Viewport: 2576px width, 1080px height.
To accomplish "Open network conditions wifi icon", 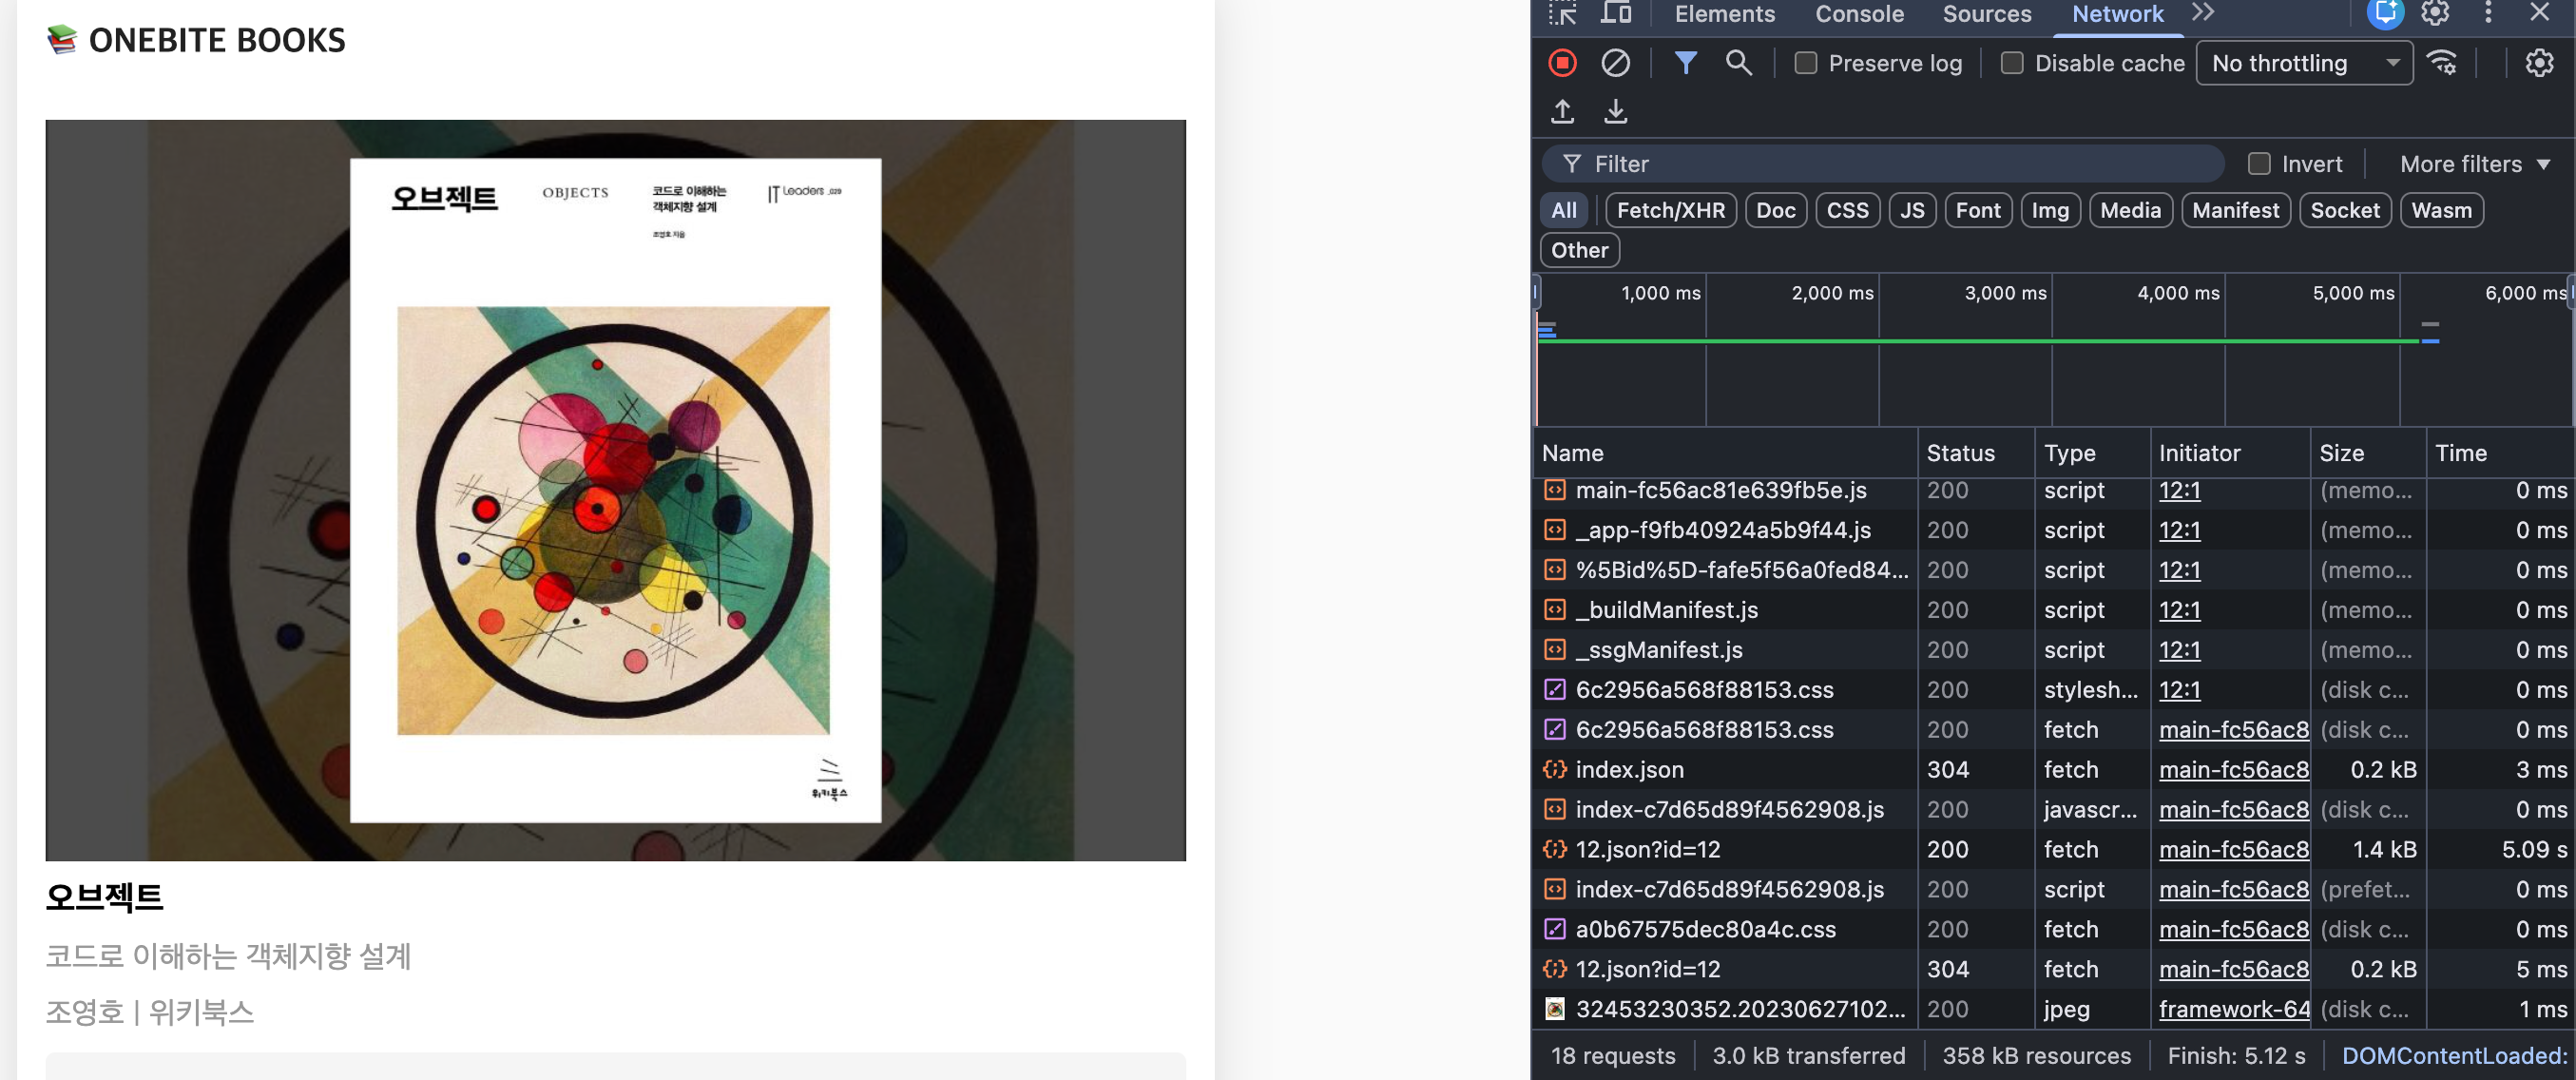I will 2443,63.
